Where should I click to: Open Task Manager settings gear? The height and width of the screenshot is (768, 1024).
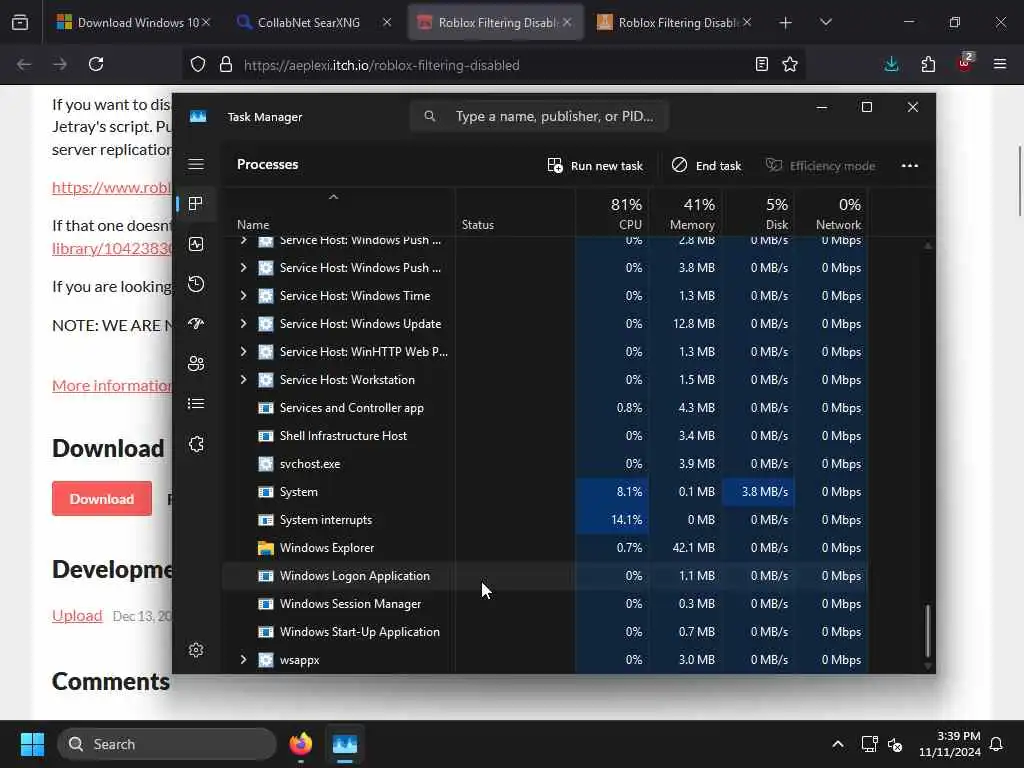click(196, 650)
